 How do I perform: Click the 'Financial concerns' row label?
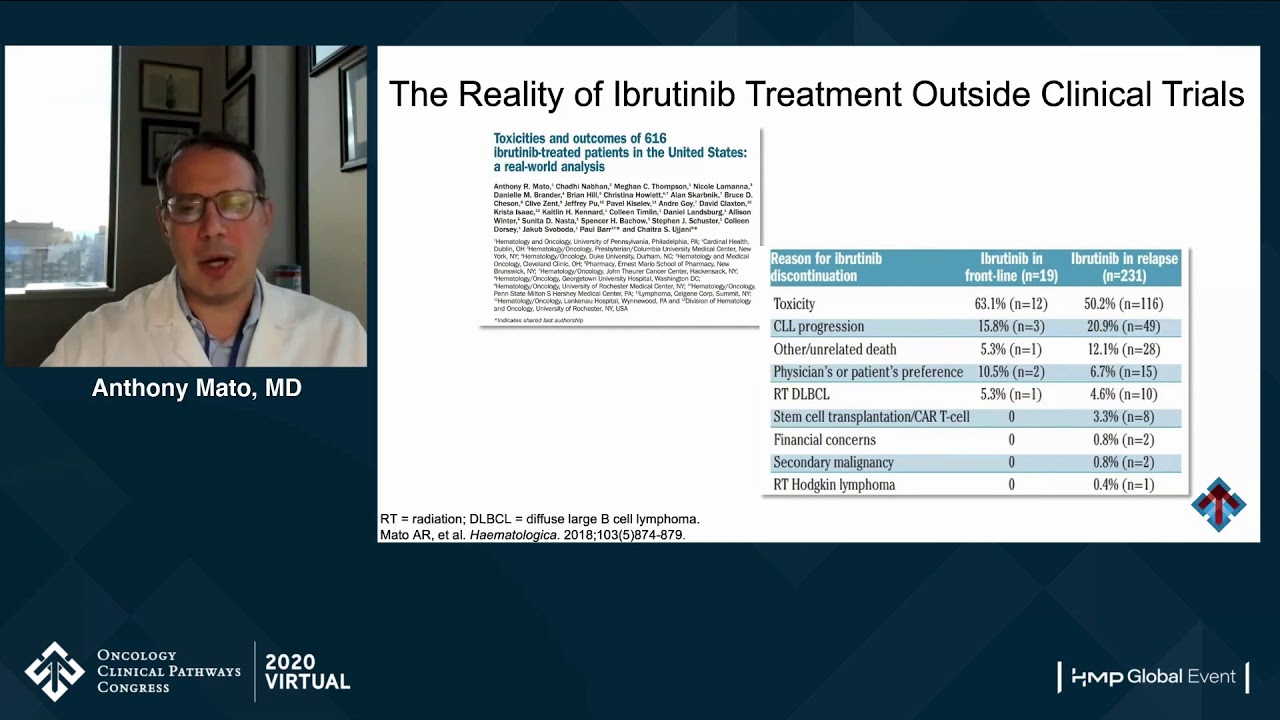(x=824, y=440)
